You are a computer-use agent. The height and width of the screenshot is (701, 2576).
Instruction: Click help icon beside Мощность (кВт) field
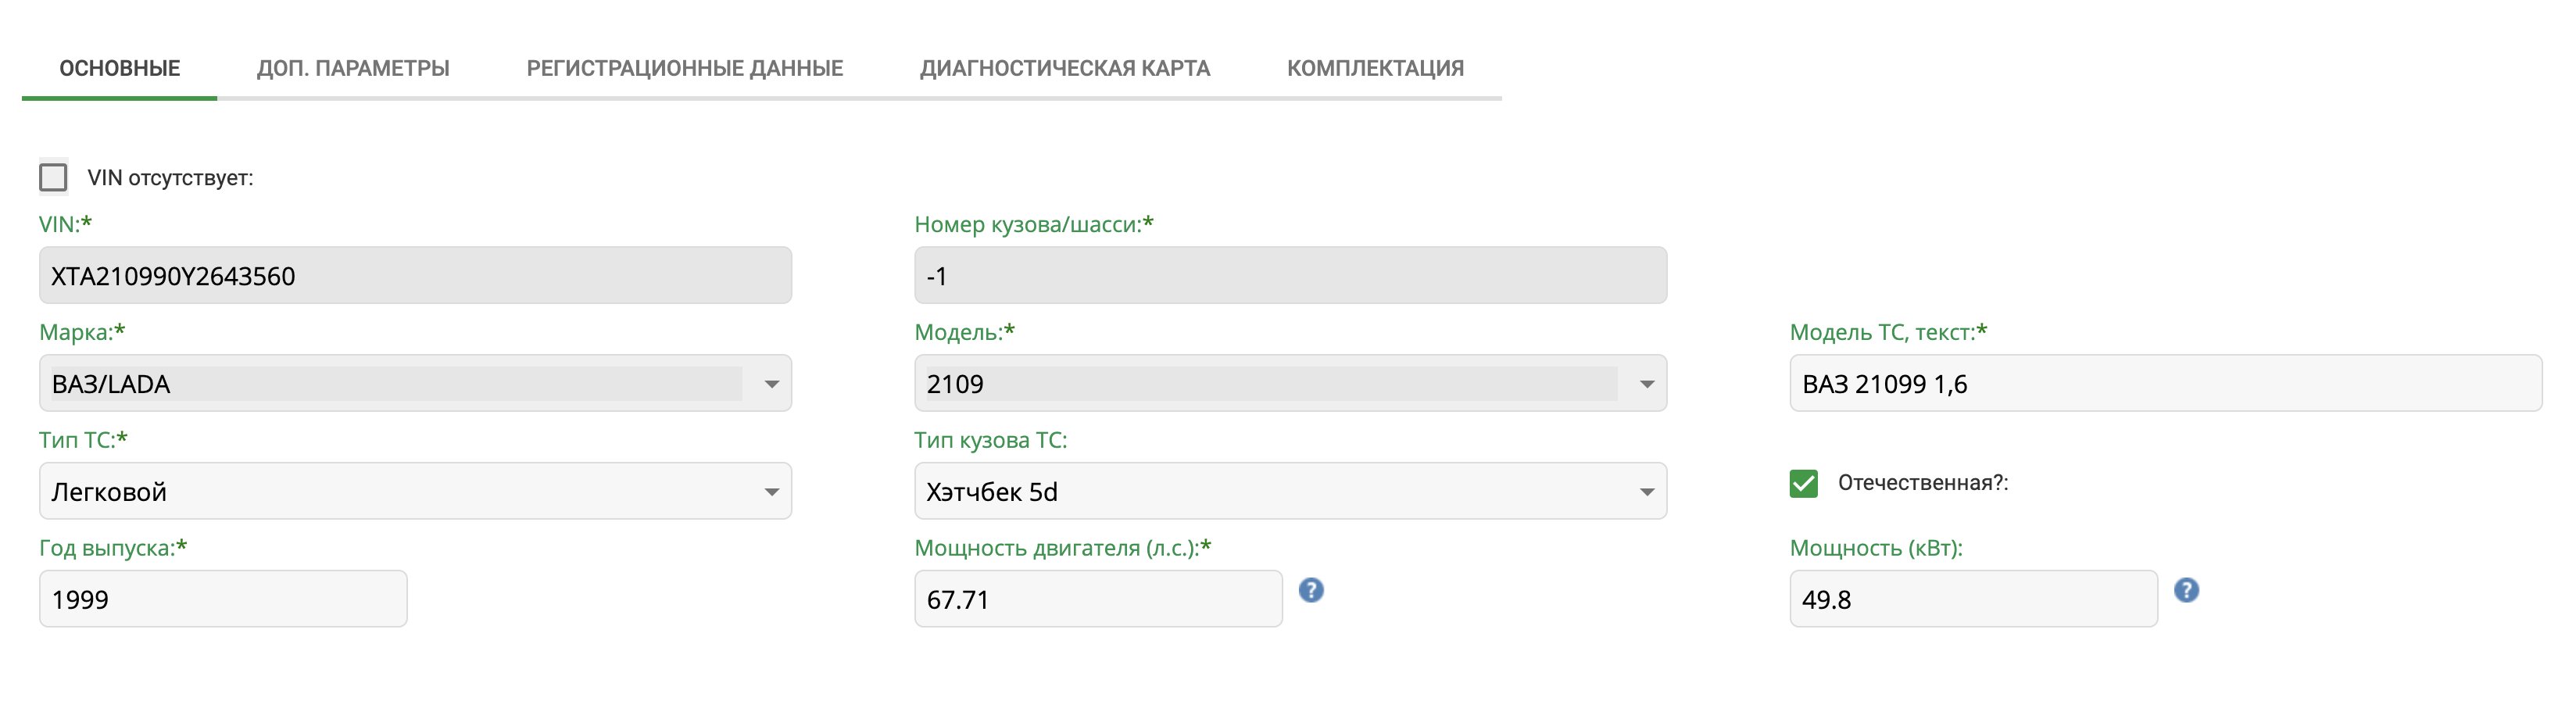tap(2187, 590)
